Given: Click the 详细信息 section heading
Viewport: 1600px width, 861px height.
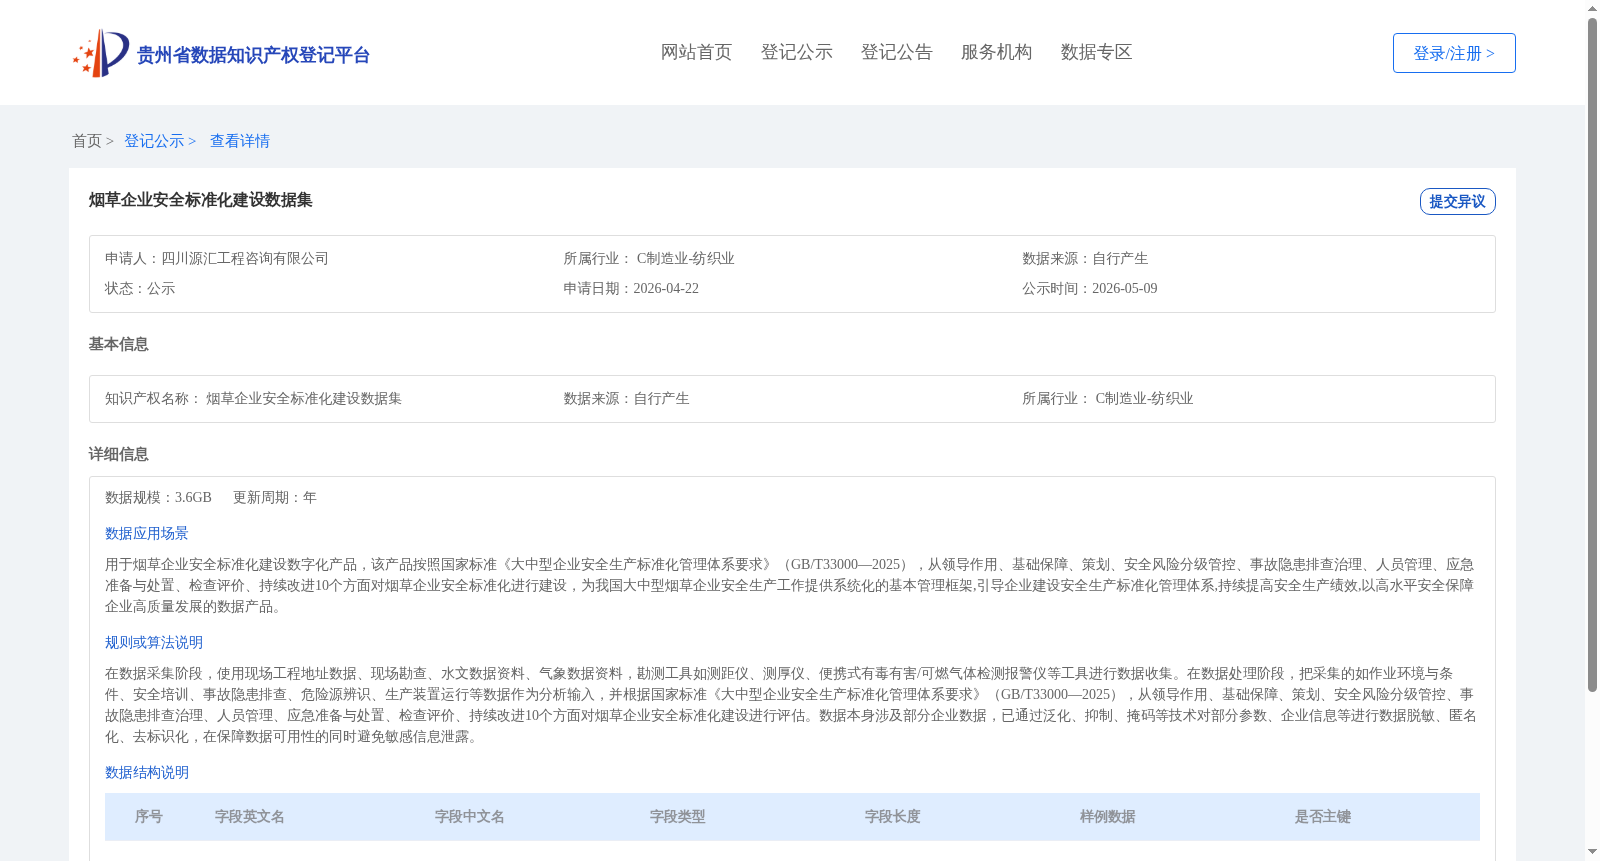Looking at the screenshot, I should [x=118, y=454].
